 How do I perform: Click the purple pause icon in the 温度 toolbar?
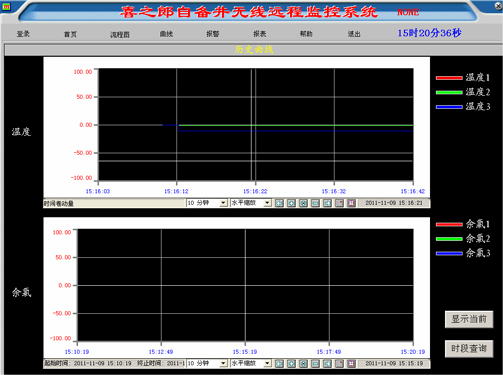click(351, 203)
